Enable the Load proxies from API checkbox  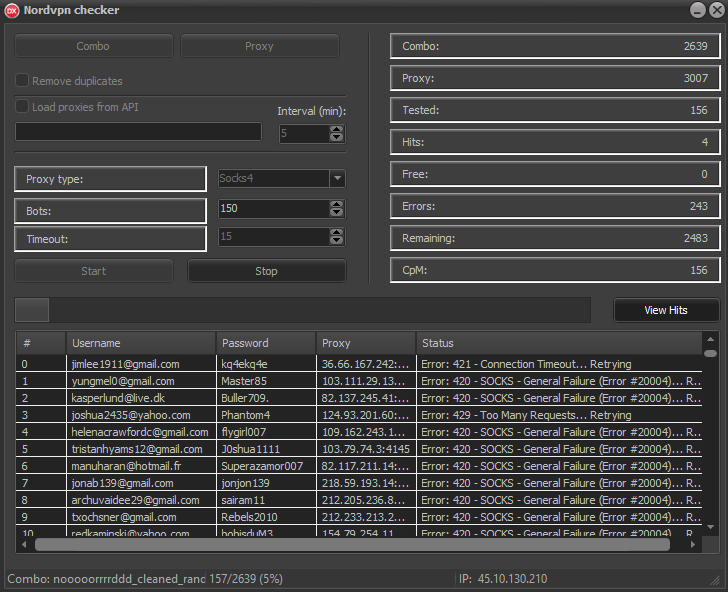[x=22, y=106]
